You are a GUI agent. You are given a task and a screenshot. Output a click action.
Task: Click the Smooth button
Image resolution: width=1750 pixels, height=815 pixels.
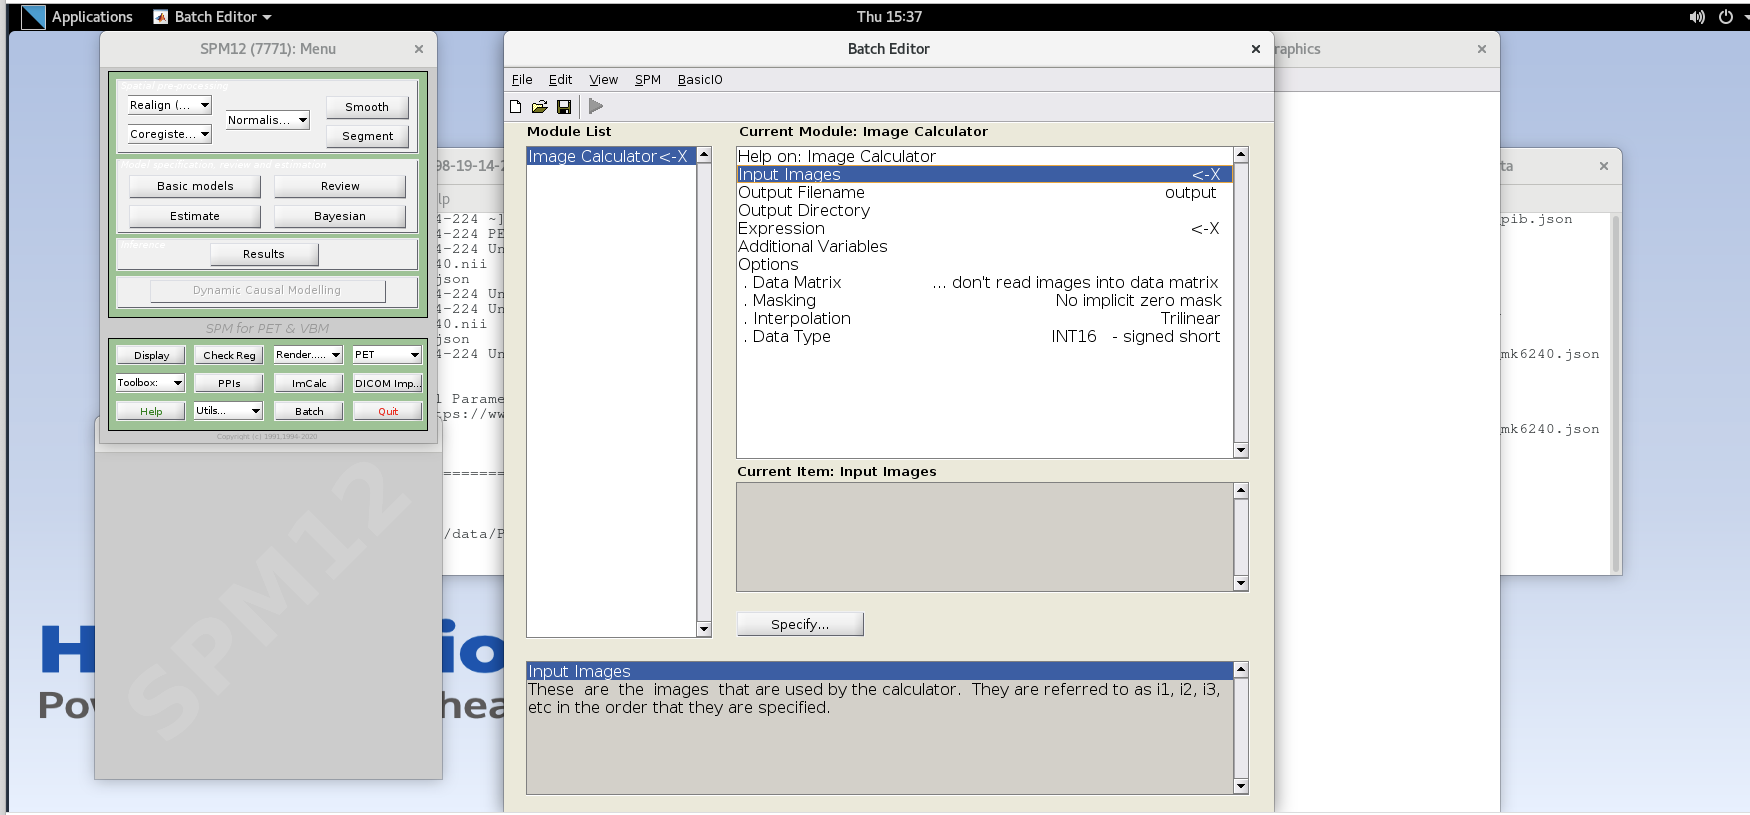(x=367, y=107)
